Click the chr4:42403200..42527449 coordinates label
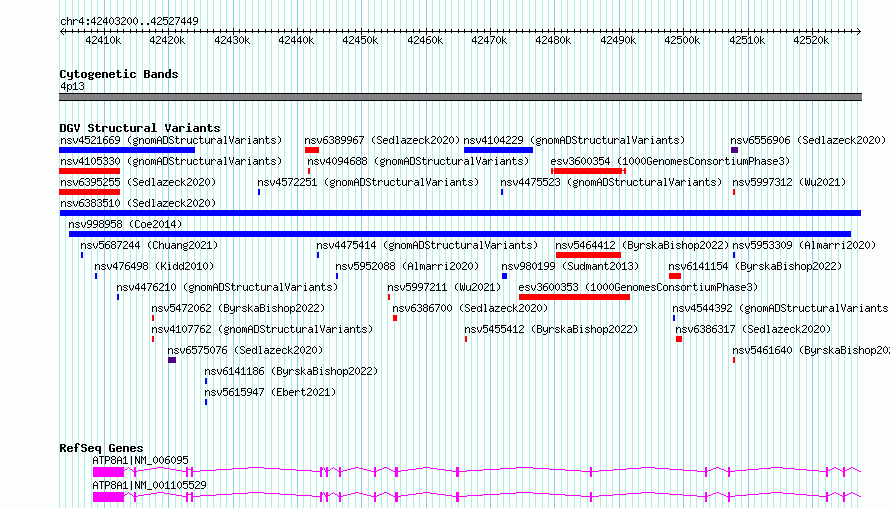Screen dimensions: 890x508 [x=129, y=21]
